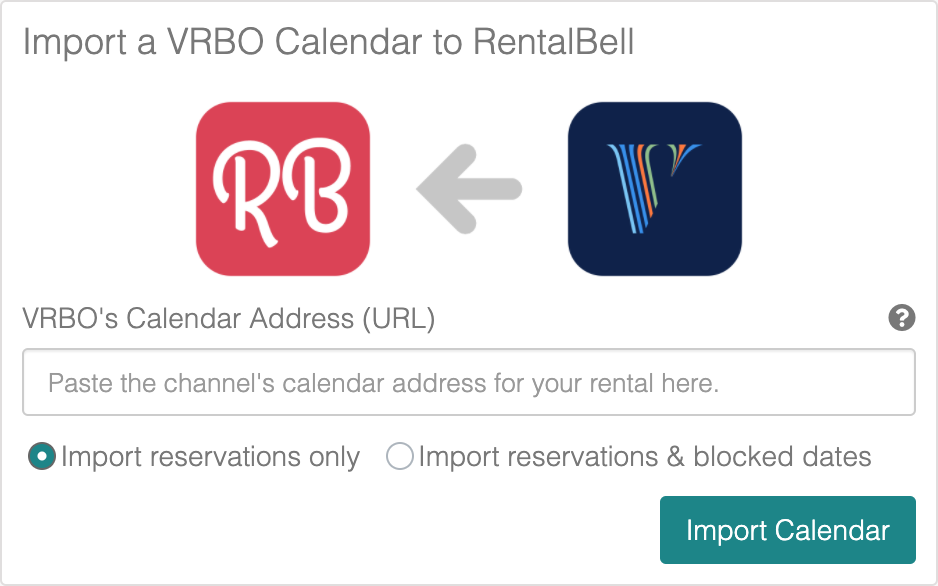Click the white RB lettering in the red logo
This screenshot has height=586, width=938.
tap(282, 192)
